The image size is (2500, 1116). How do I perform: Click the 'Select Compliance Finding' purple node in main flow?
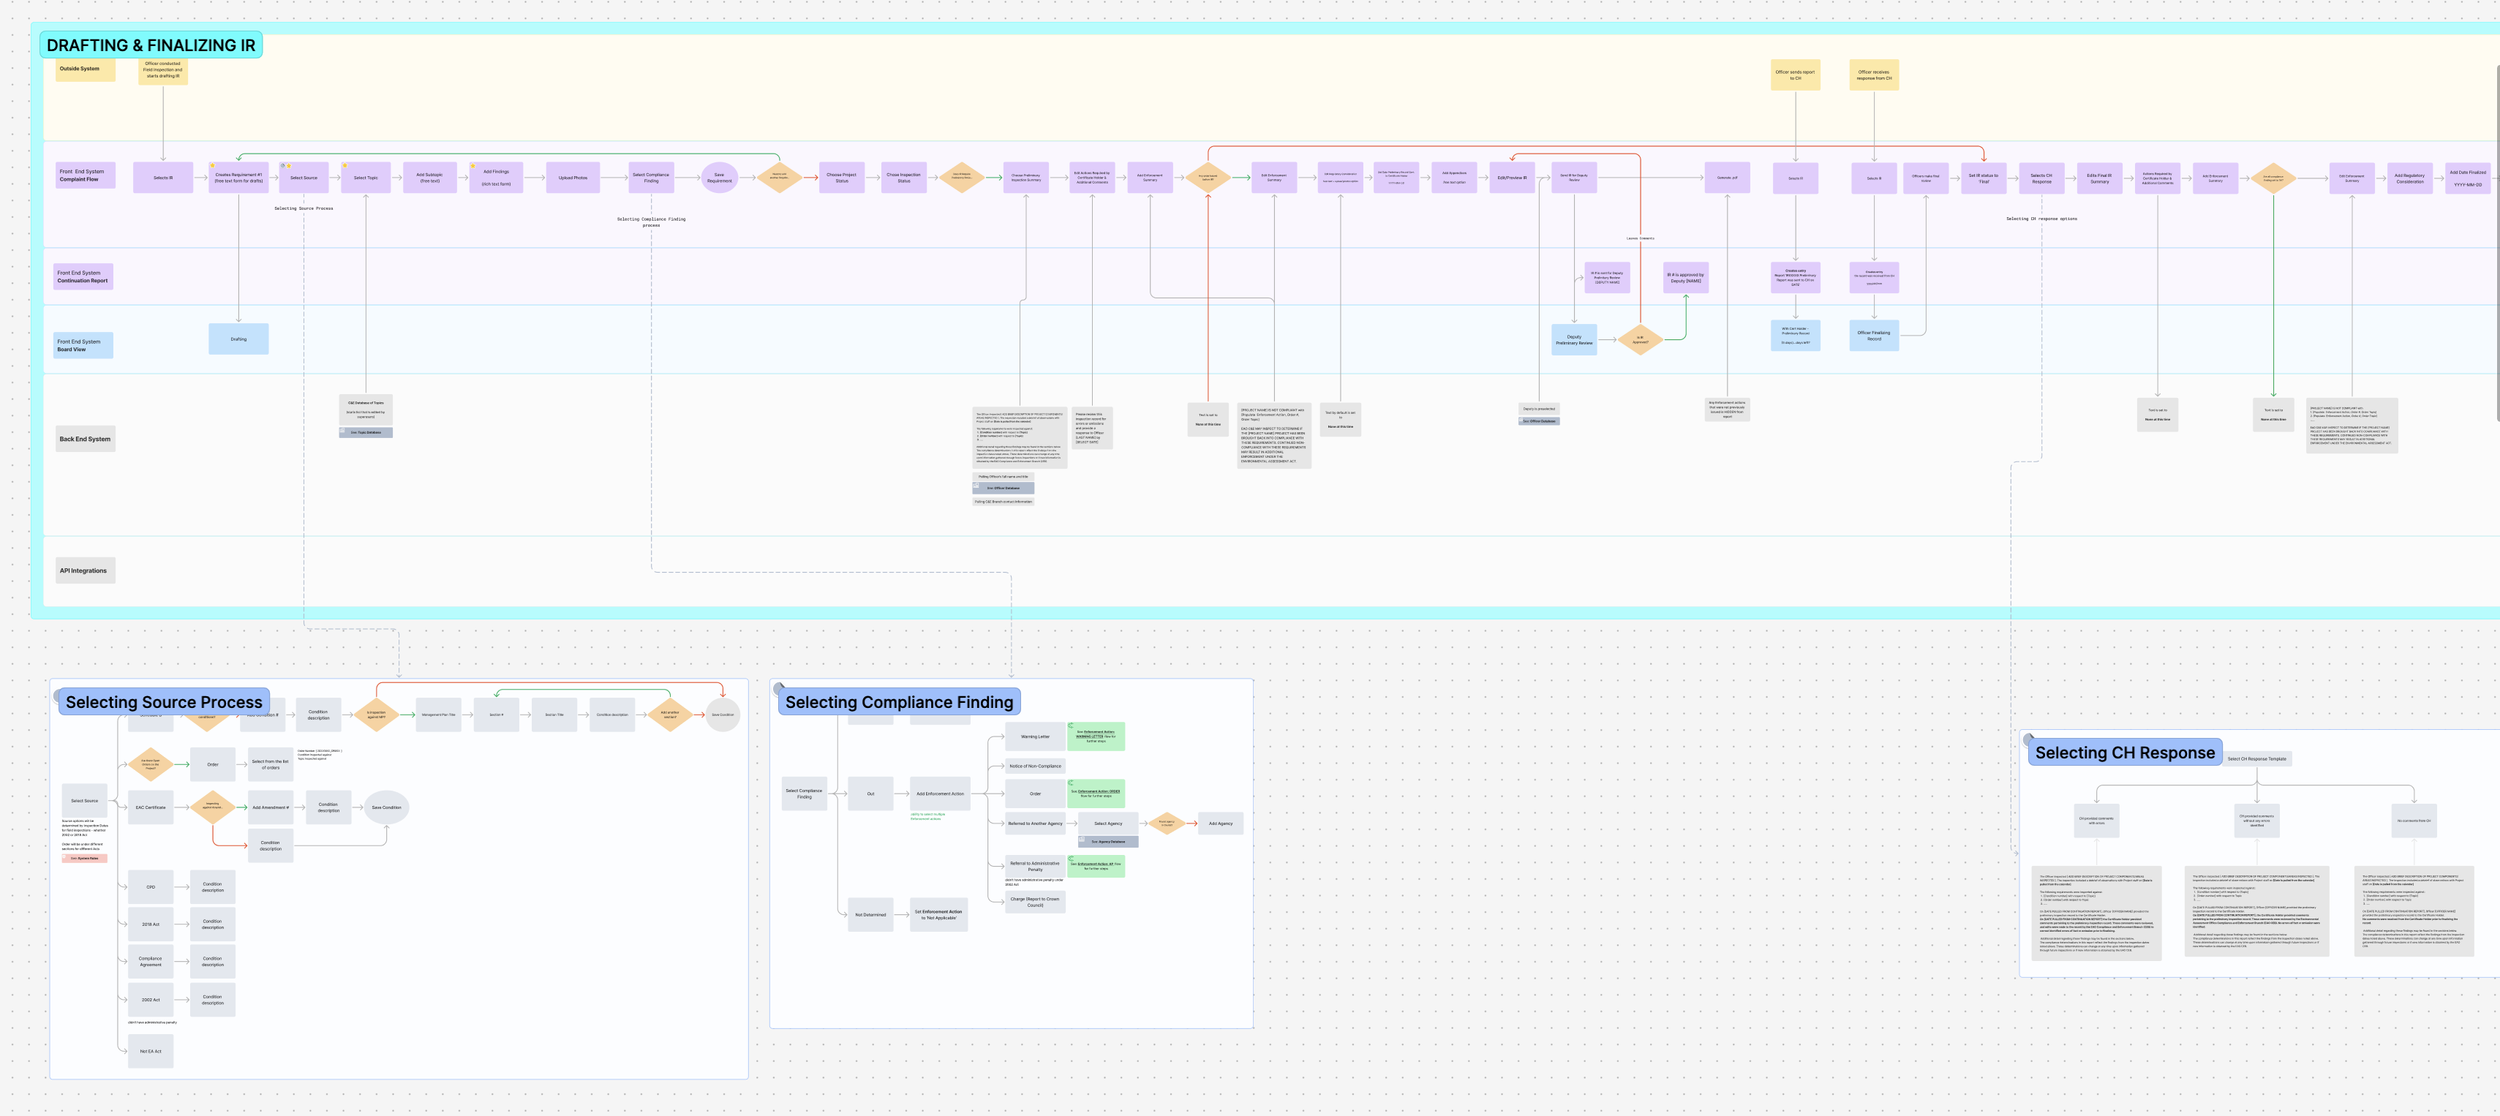651,178
